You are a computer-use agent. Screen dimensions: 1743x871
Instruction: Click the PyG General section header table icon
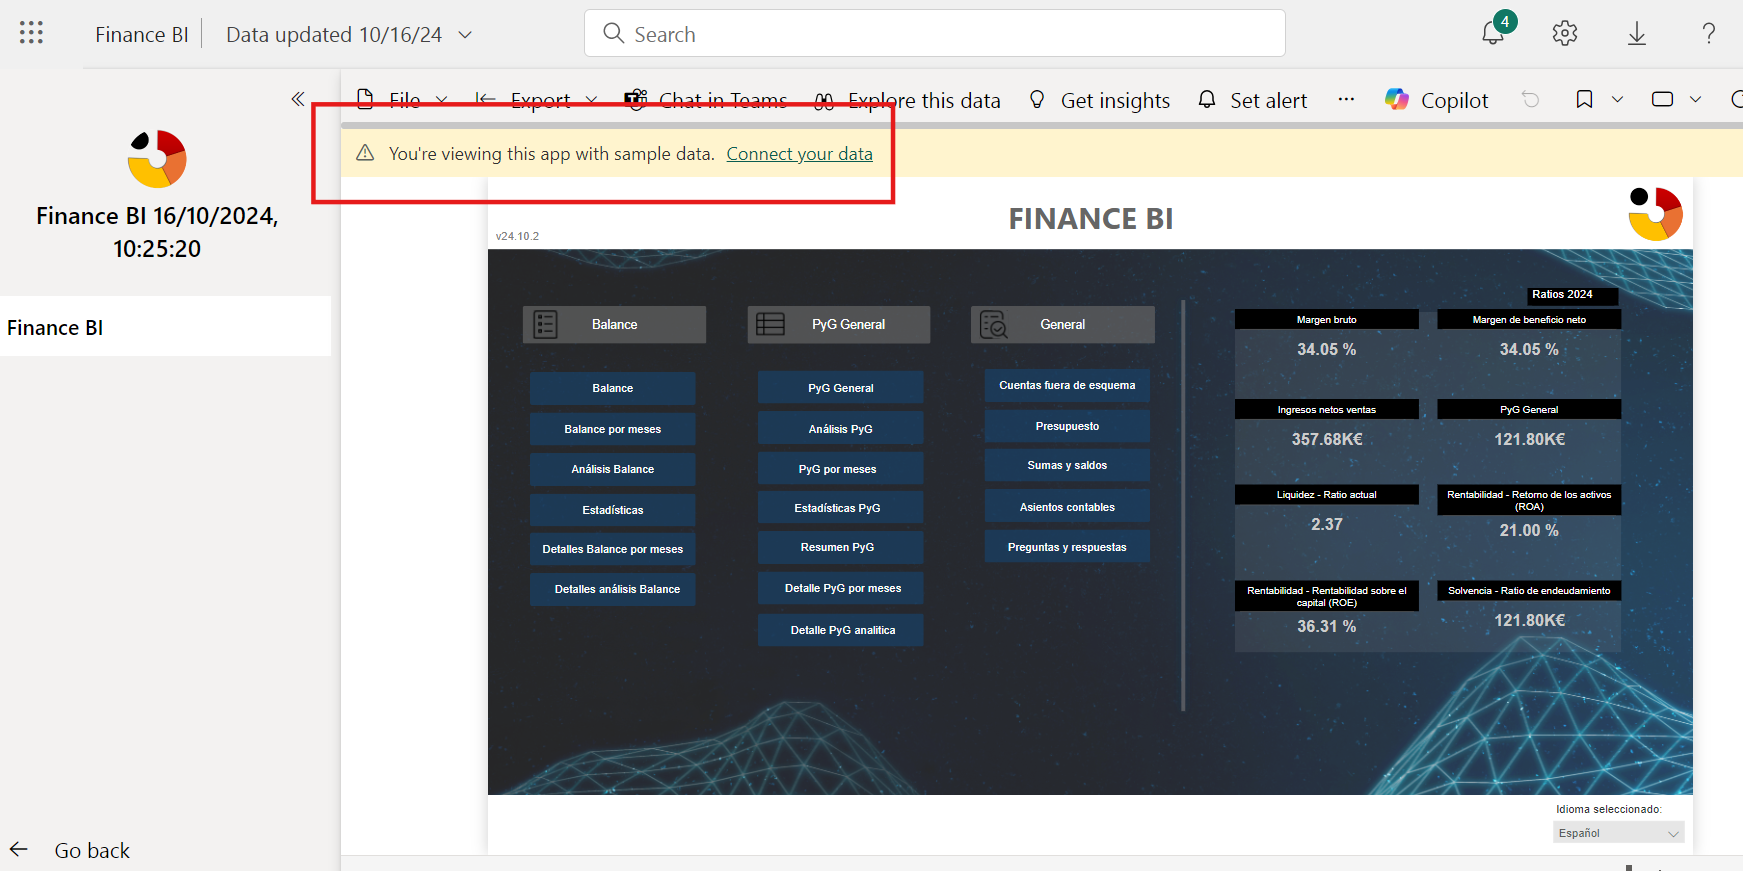[770, 324]
